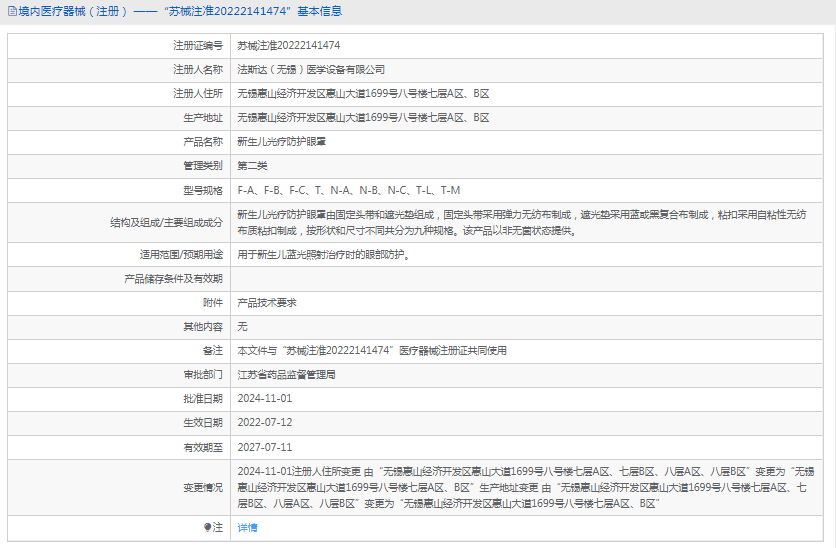Select the 第二类 management category cell
836x548 pixels.
[252, 166]
